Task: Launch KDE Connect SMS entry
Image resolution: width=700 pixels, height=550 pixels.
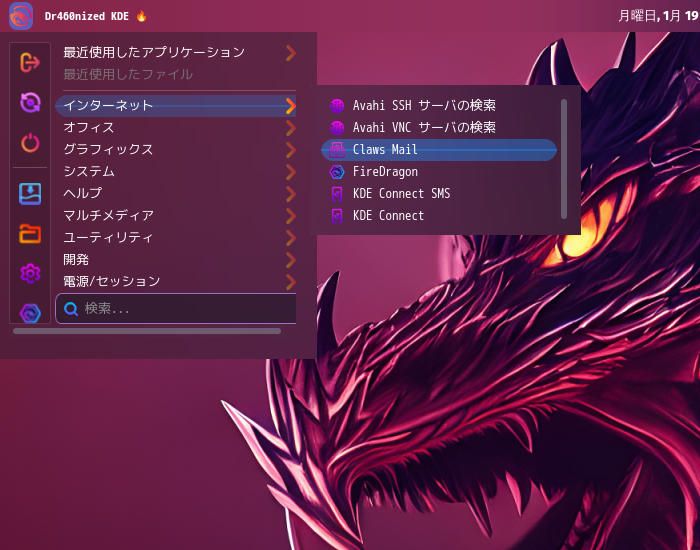Action: (439, 194)
